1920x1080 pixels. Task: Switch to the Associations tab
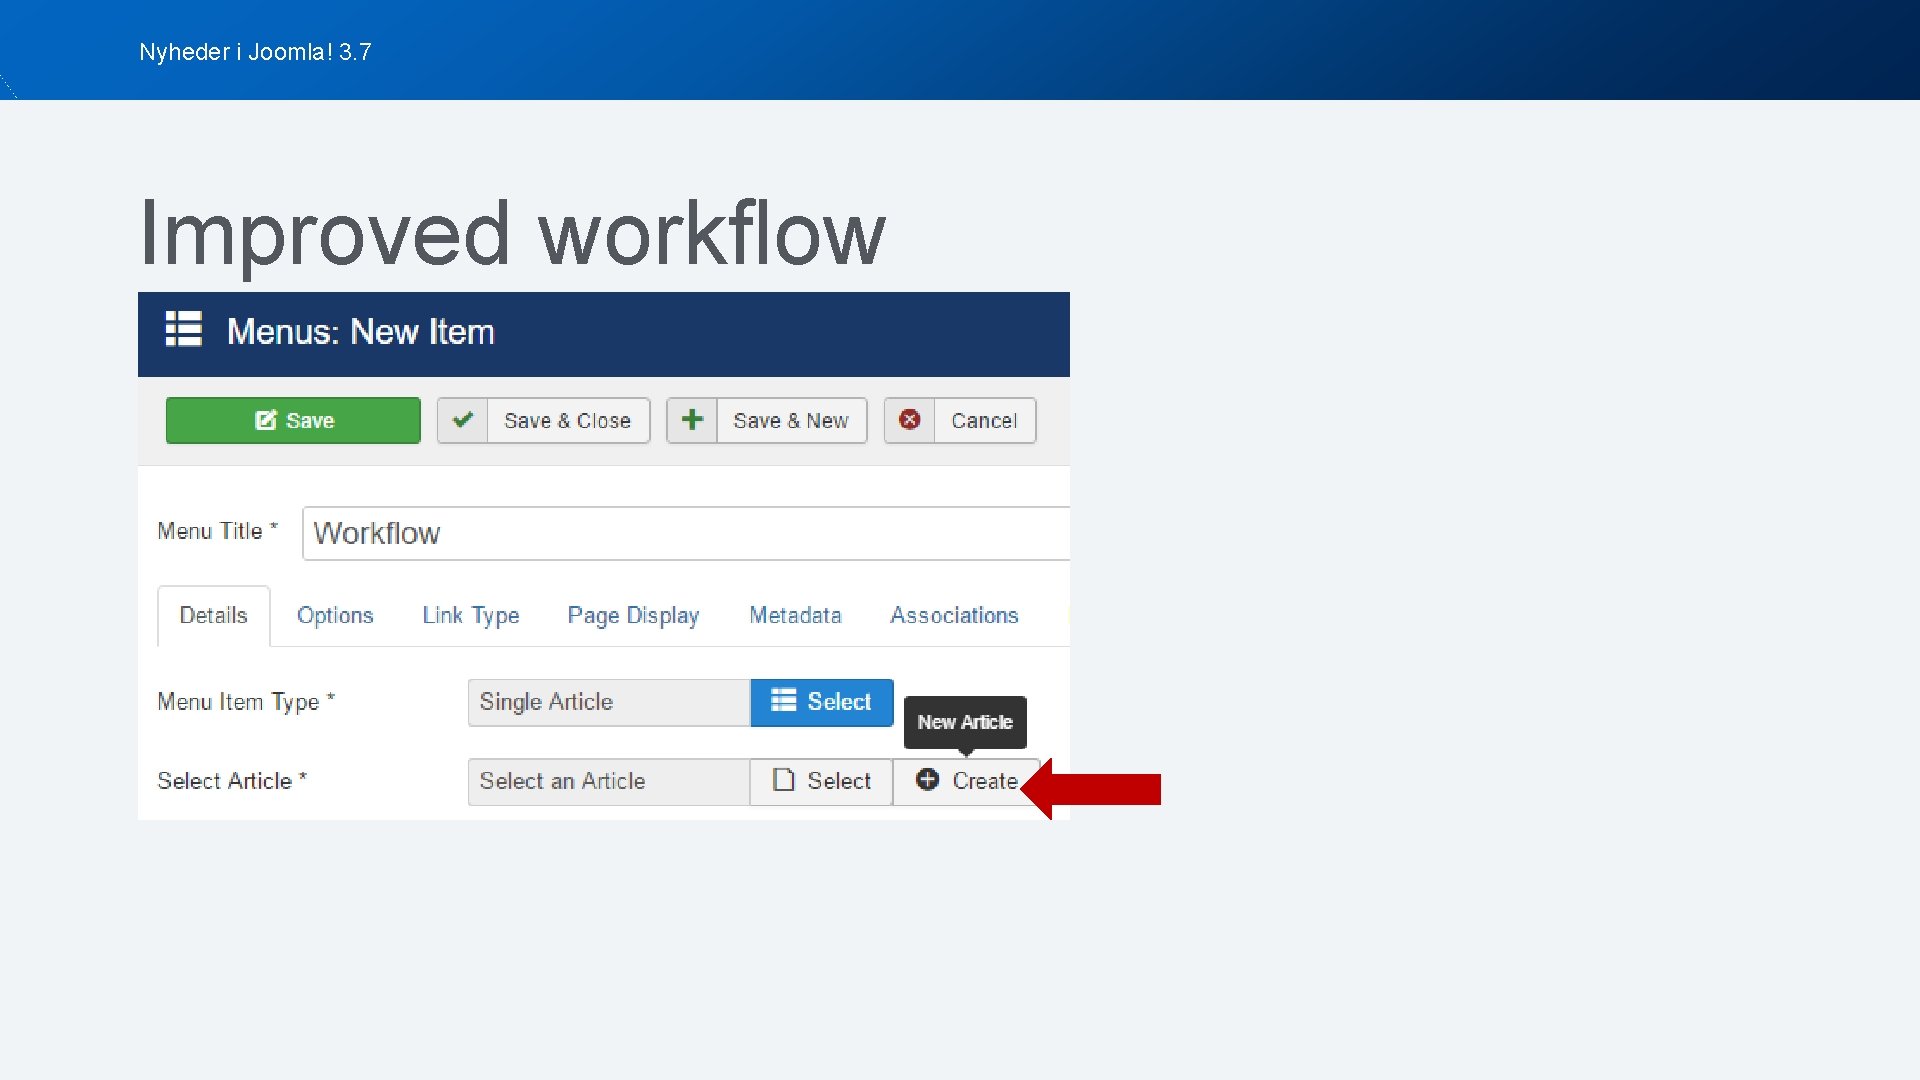coord(954,615)
